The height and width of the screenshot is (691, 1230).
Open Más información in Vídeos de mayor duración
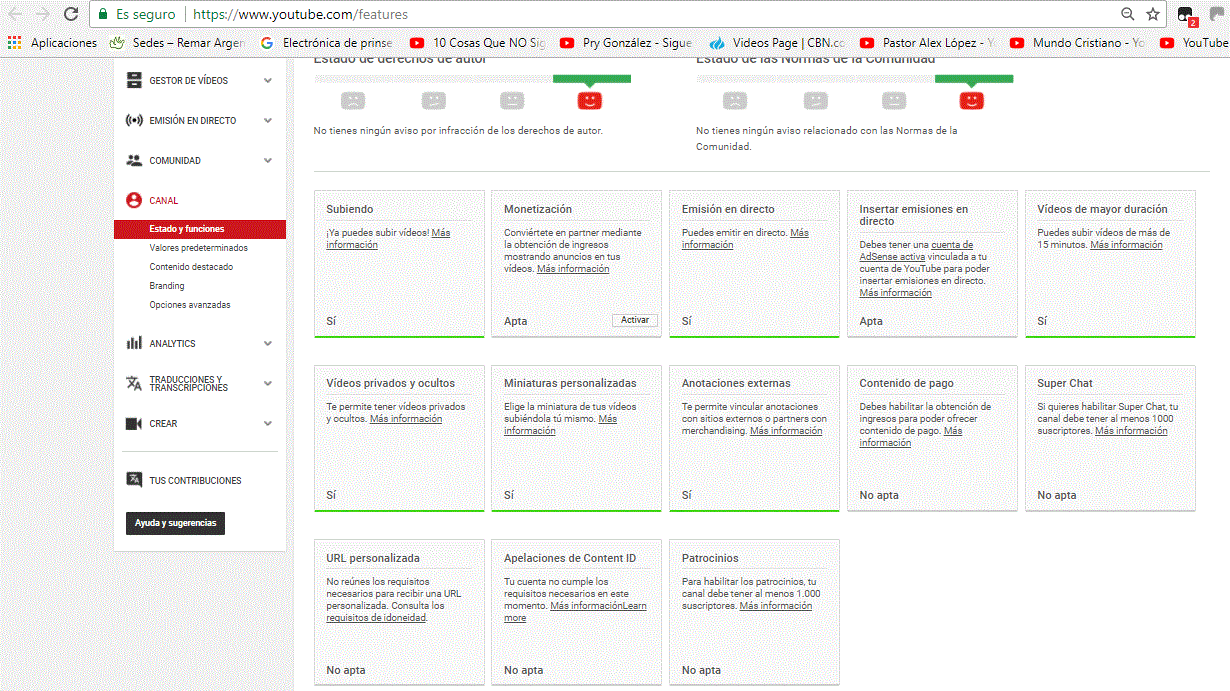[x=1126, y=245]
